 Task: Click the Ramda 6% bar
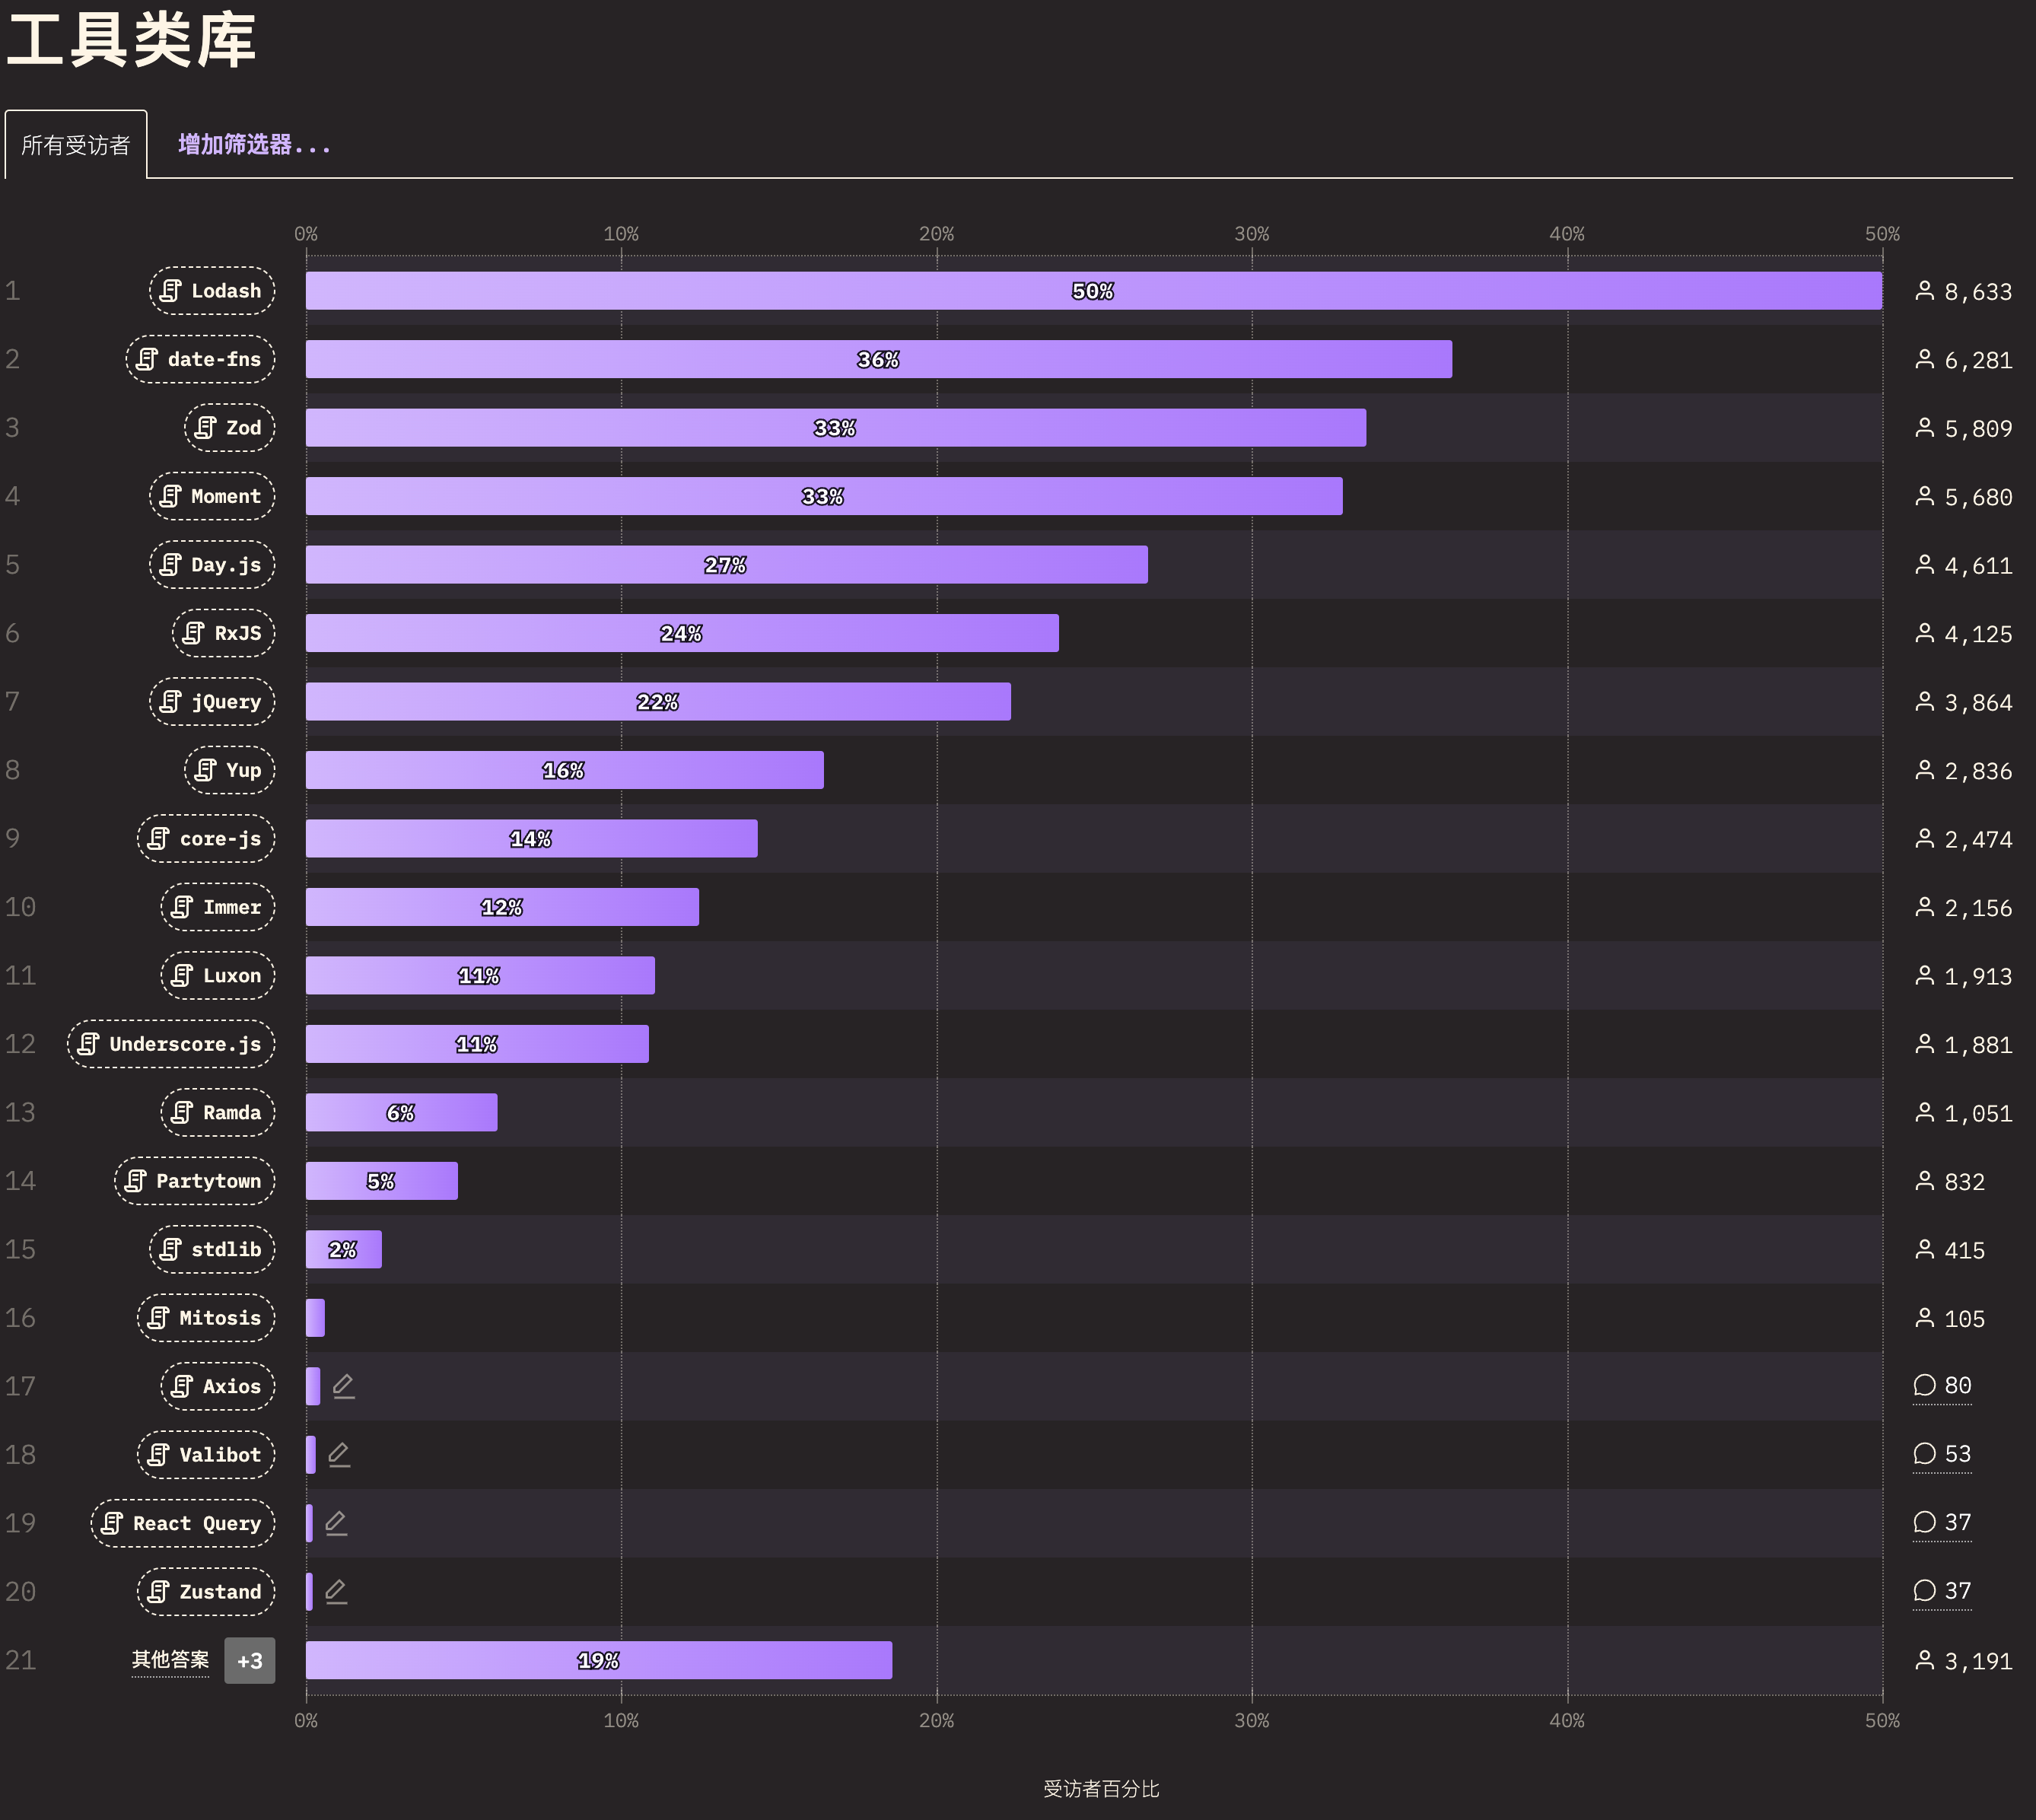tap(401, 1113)
